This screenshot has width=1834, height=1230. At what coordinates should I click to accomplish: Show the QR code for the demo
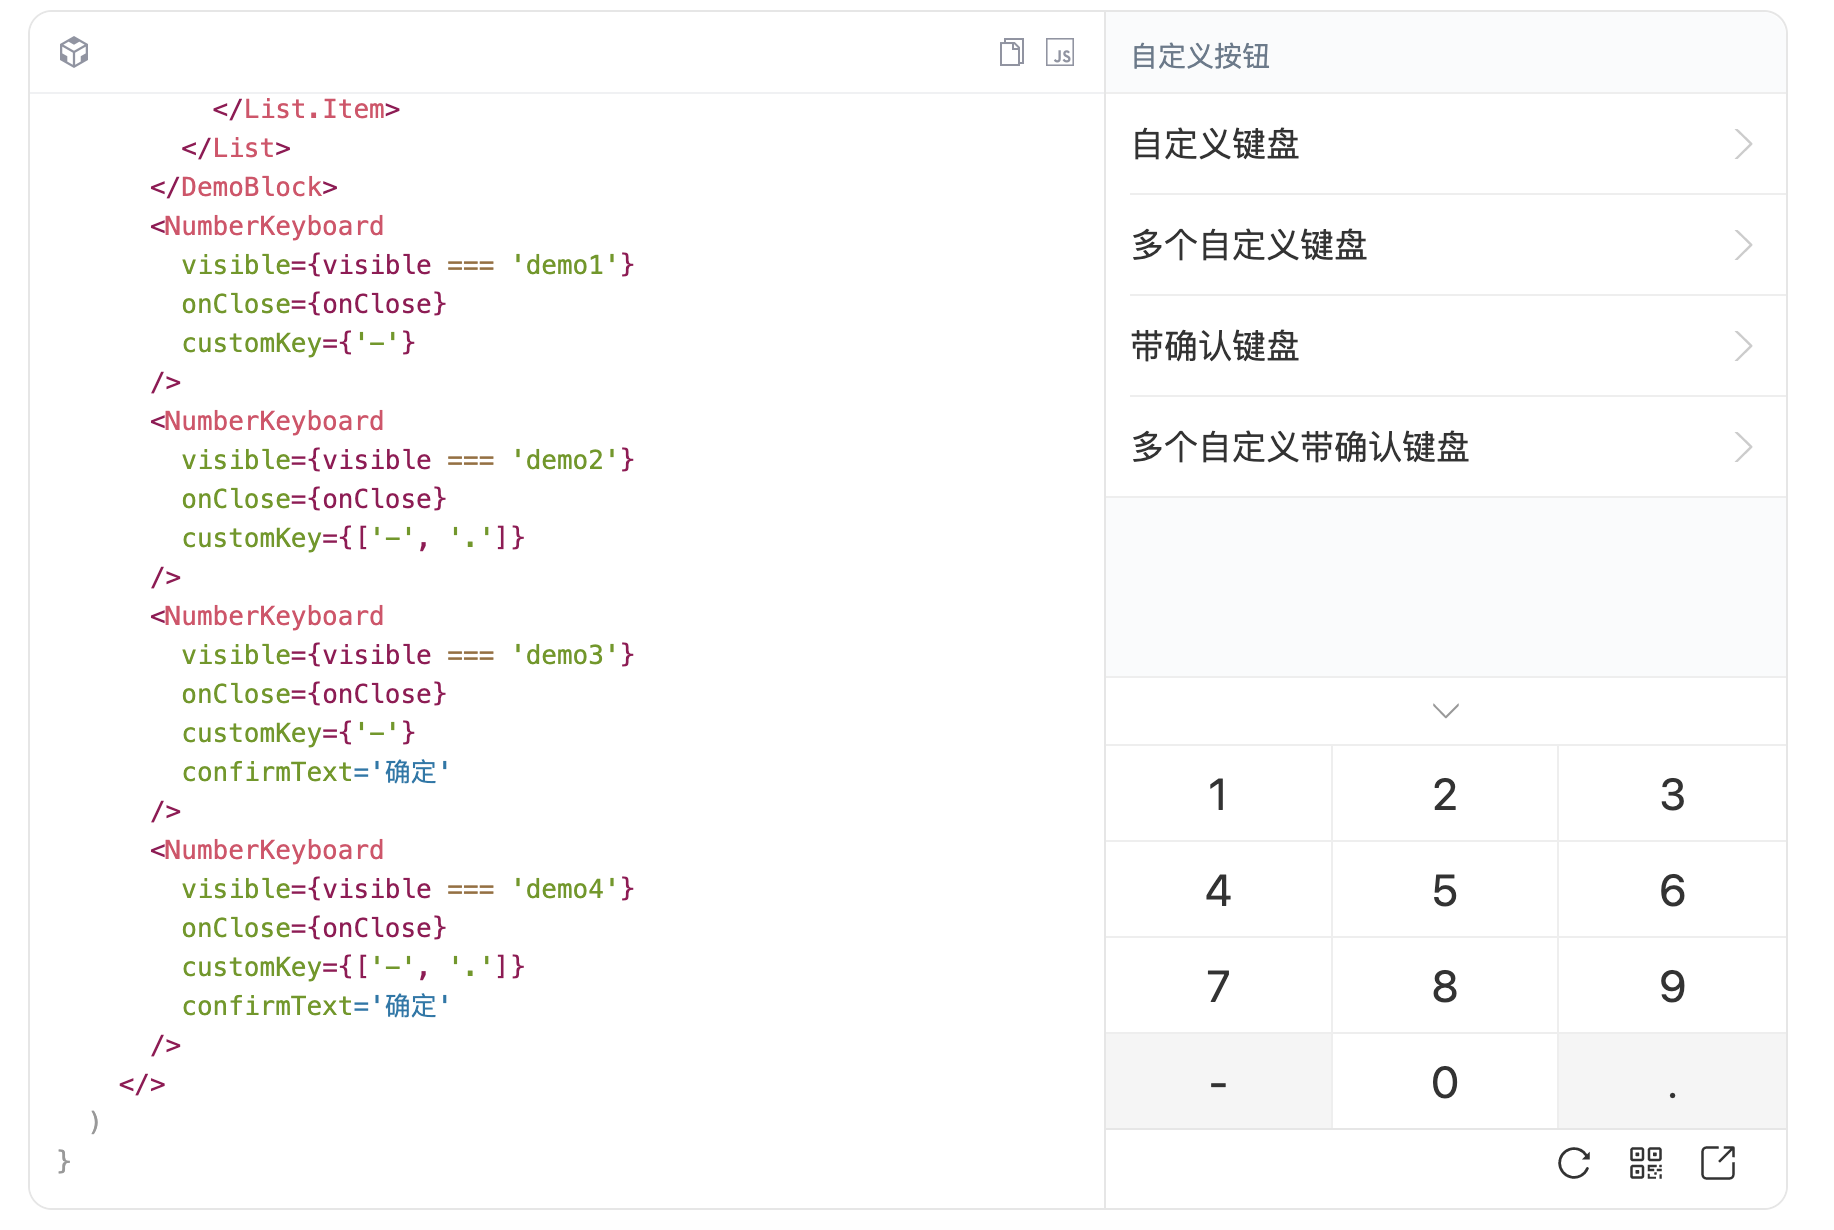pyautogui.click(x=1645, y=1163)
